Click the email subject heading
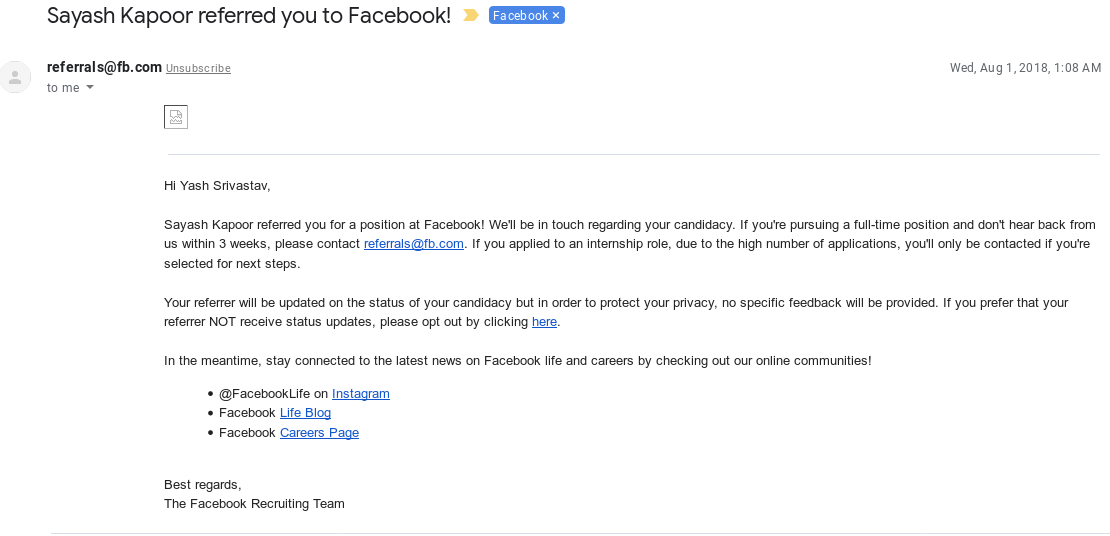 pyautogui.click(x=248, y=15)
